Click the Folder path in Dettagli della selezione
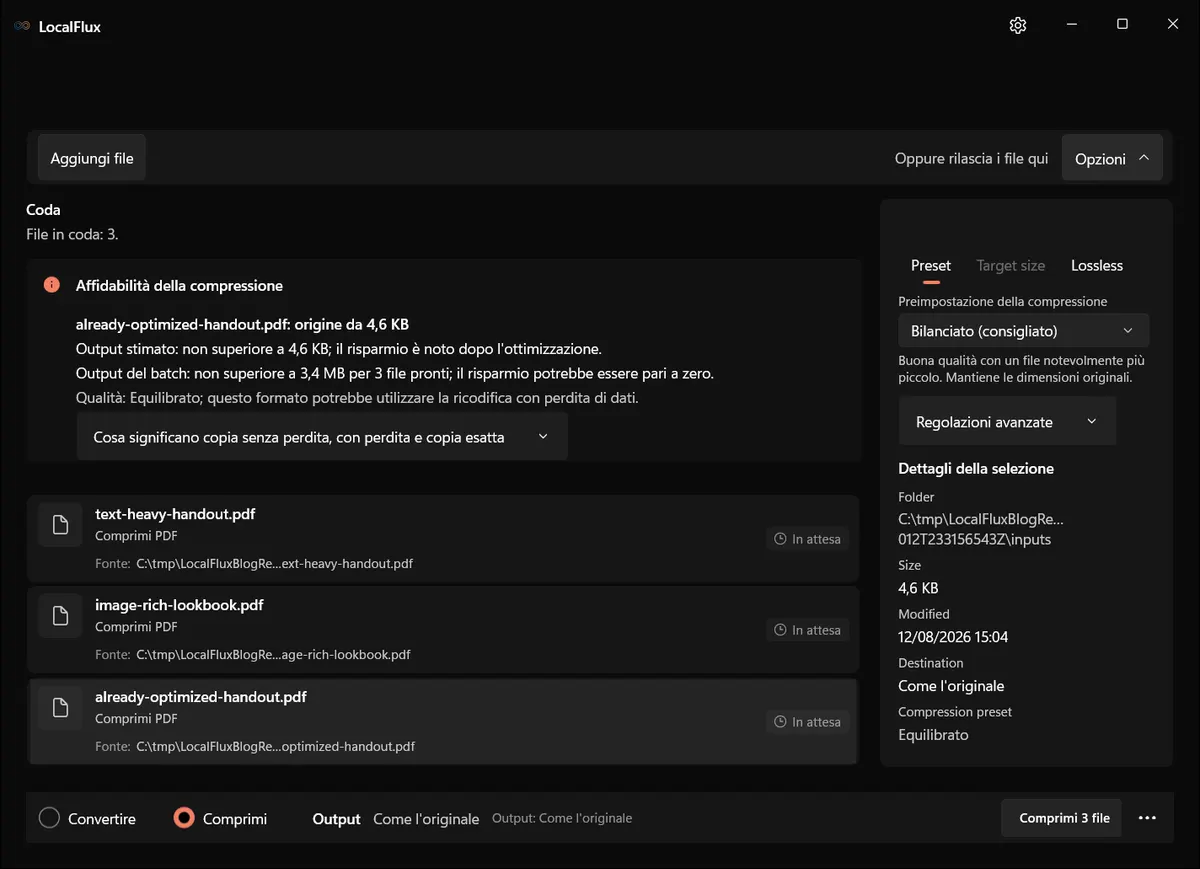This screenshot has width=1200, height=869. (x=981, y=529)
